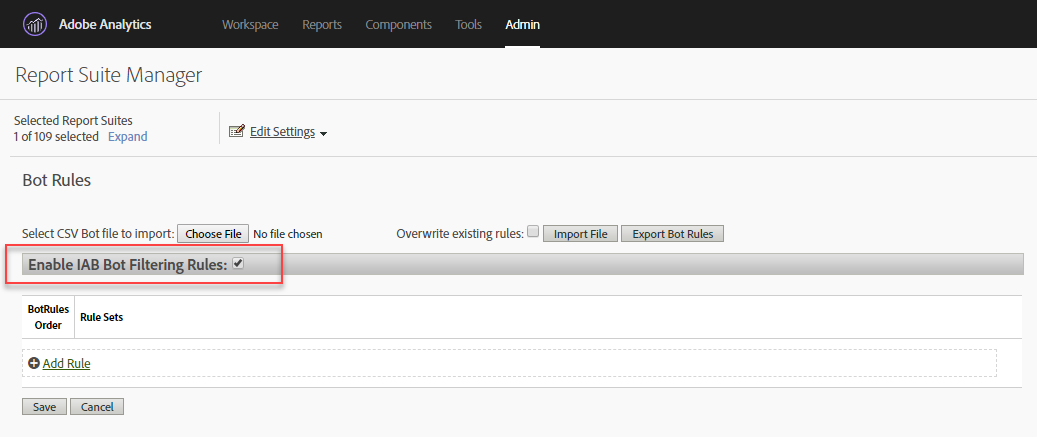Click the Export Bot Rules button
The width and height of the screenshot is (1037, 437).
pos(673,233)
